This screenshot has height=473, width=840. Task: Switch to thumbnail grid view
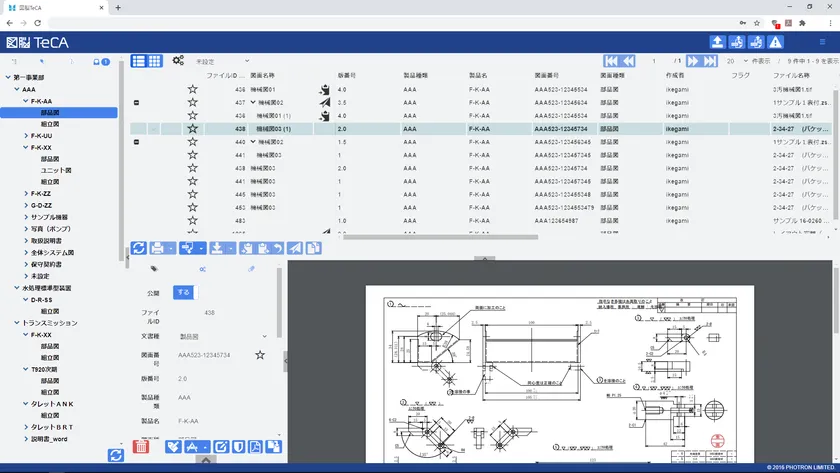(155, 61)
